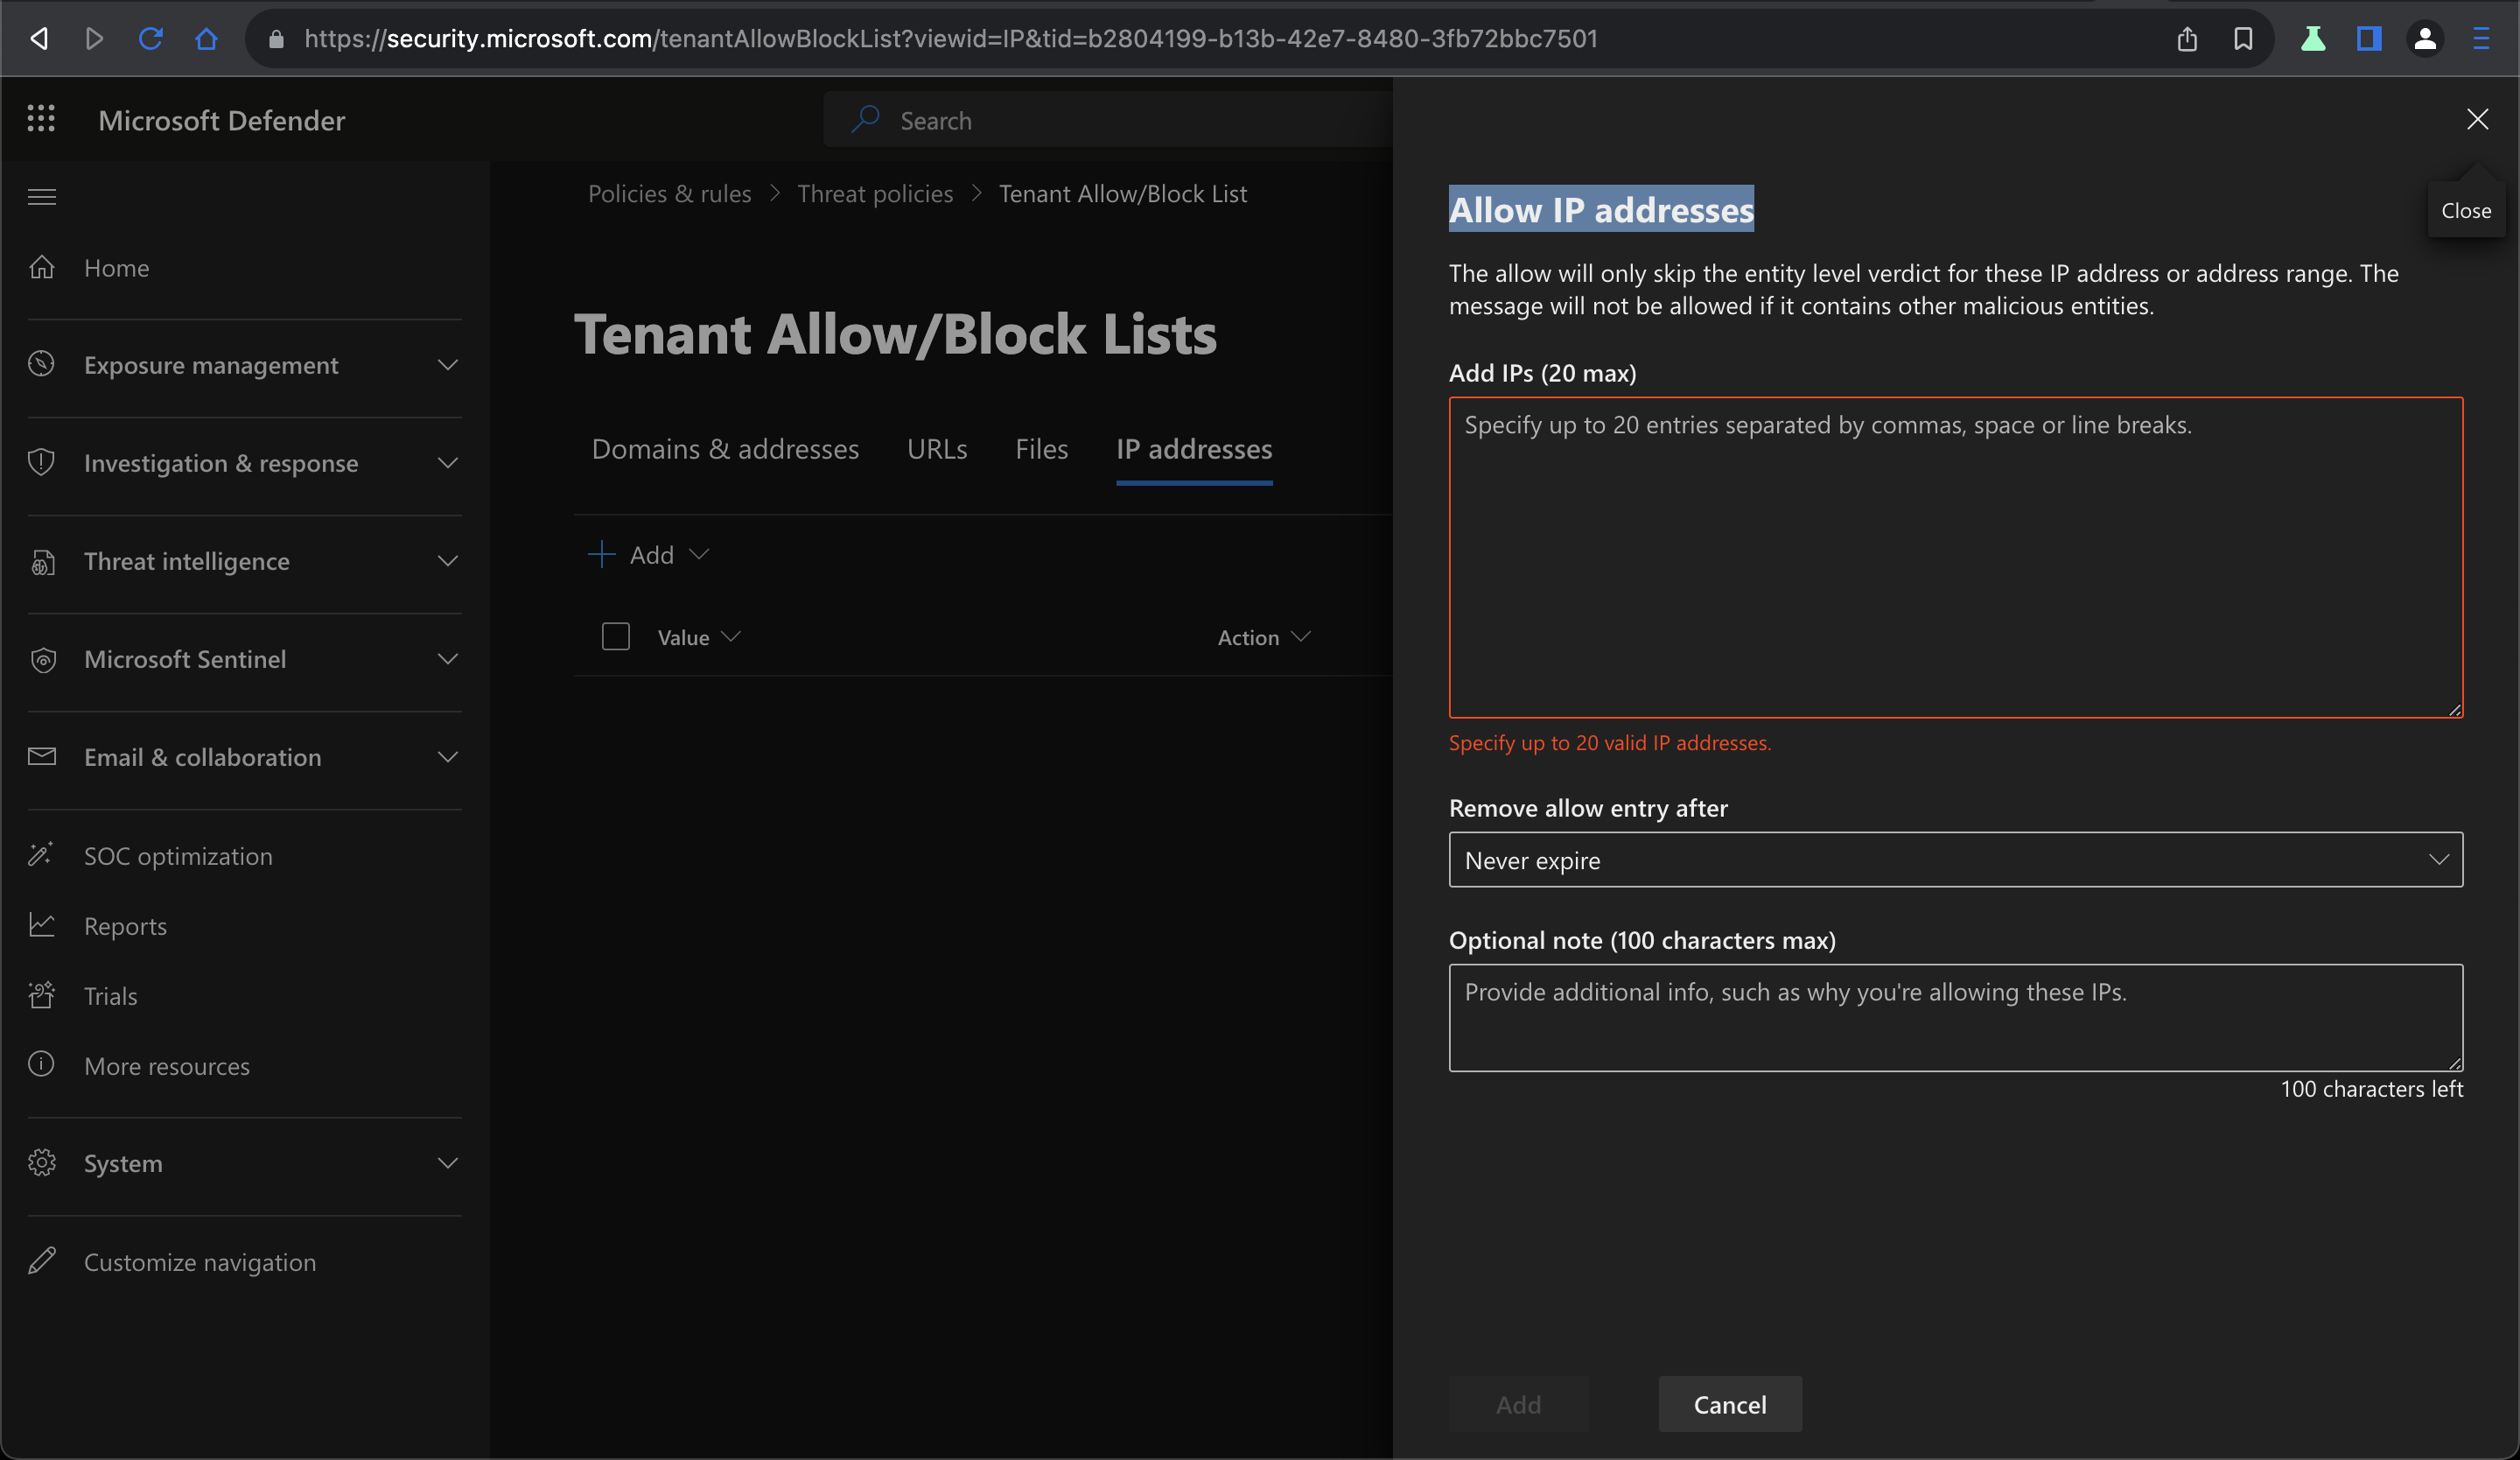The width and height of the screenshot is (2520, 1460).
Task: Open Threat policies breadcrumb
Action: (x=875, y=193)
